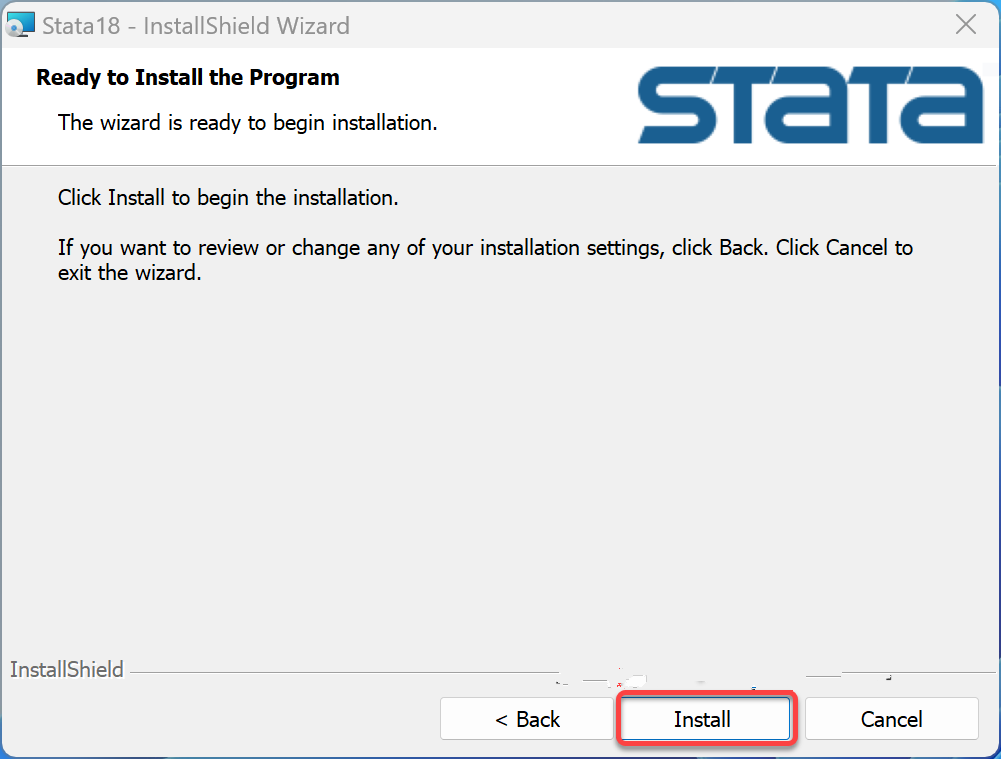Click the 'Click Install to begin' instruction line

click(x=228, y=197)
